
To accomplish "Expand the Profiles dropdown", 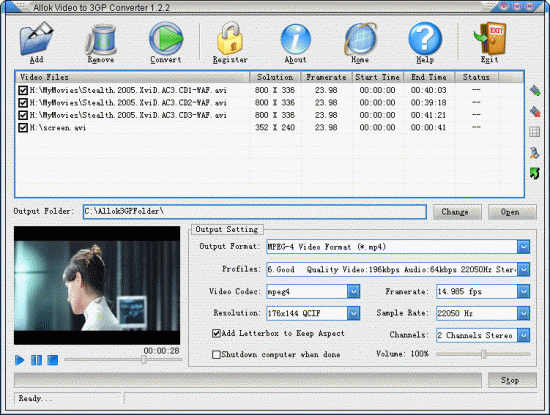I will click(523, 269).
